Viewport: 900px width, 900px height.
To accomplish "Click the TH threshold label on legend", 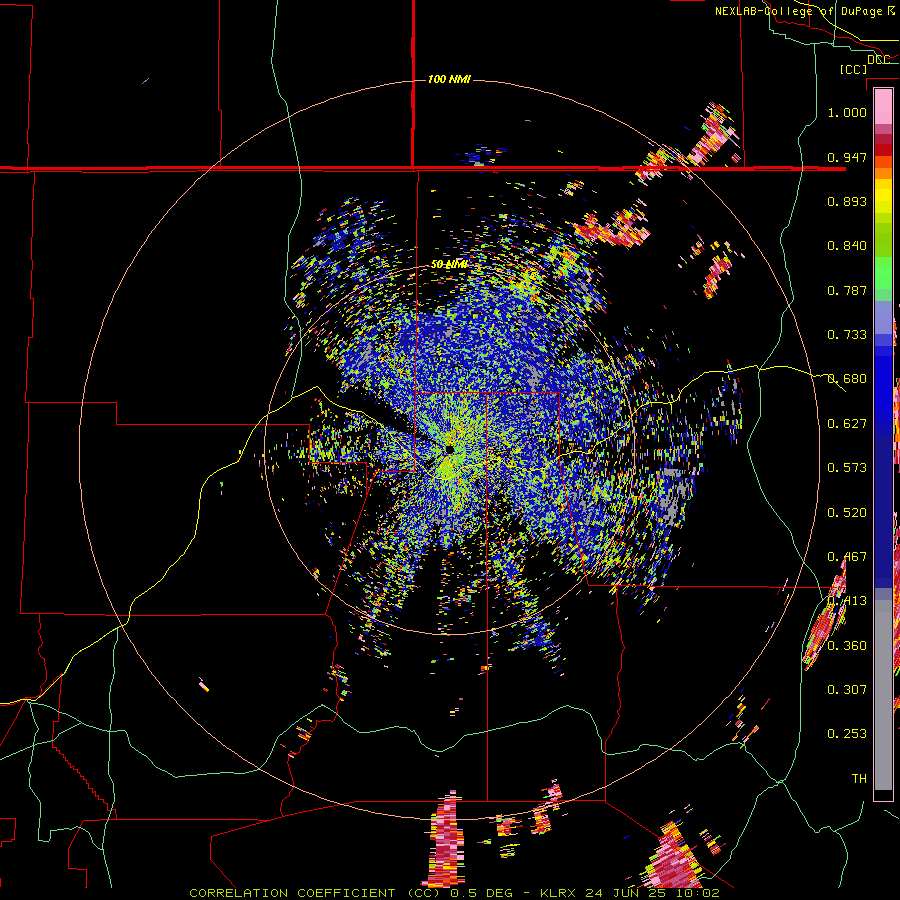I will [859, 779].
